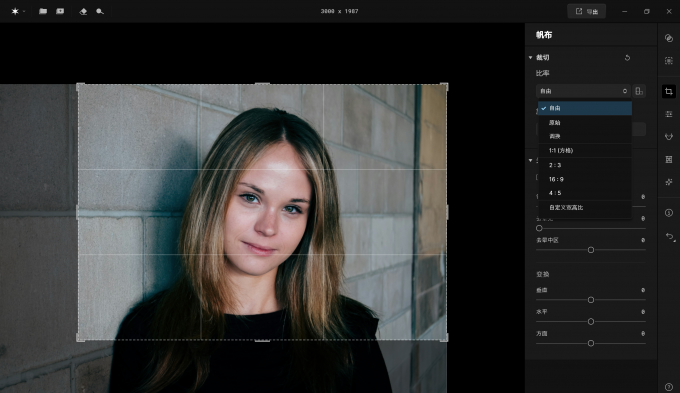The height and width of the screenshot is (393, 680).
Task: Click the crop box top-right corner handle
Action: (445, 86)
